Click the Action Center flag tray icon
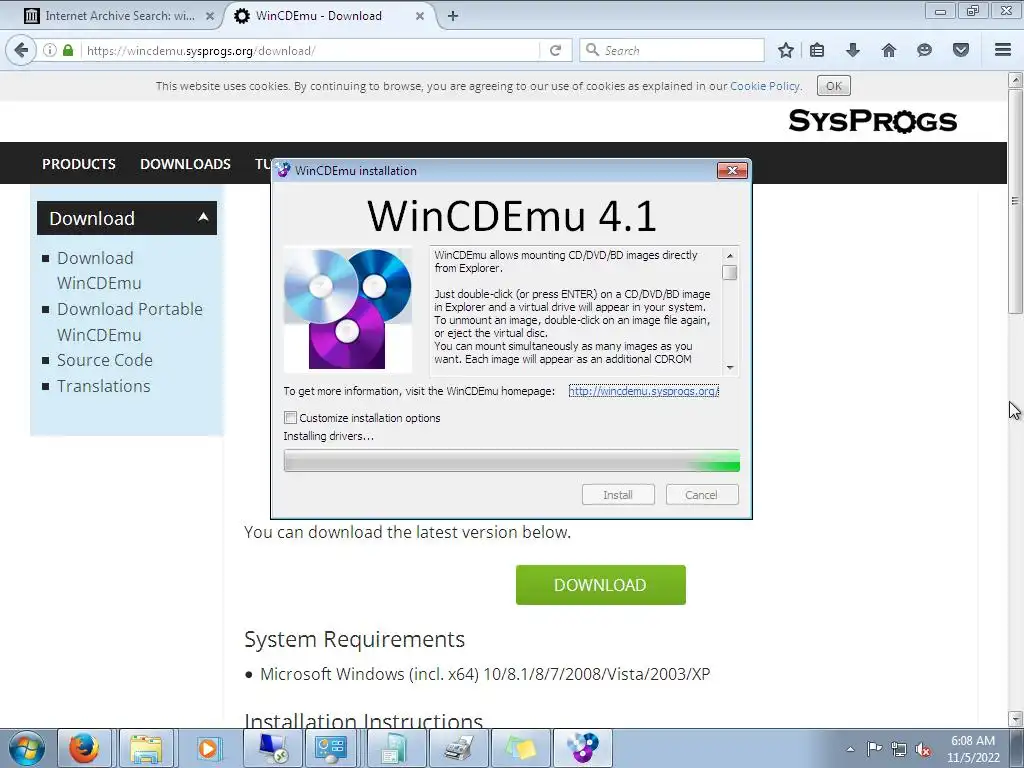Viewport: 1024px width, 768px height. pos(874,748)
